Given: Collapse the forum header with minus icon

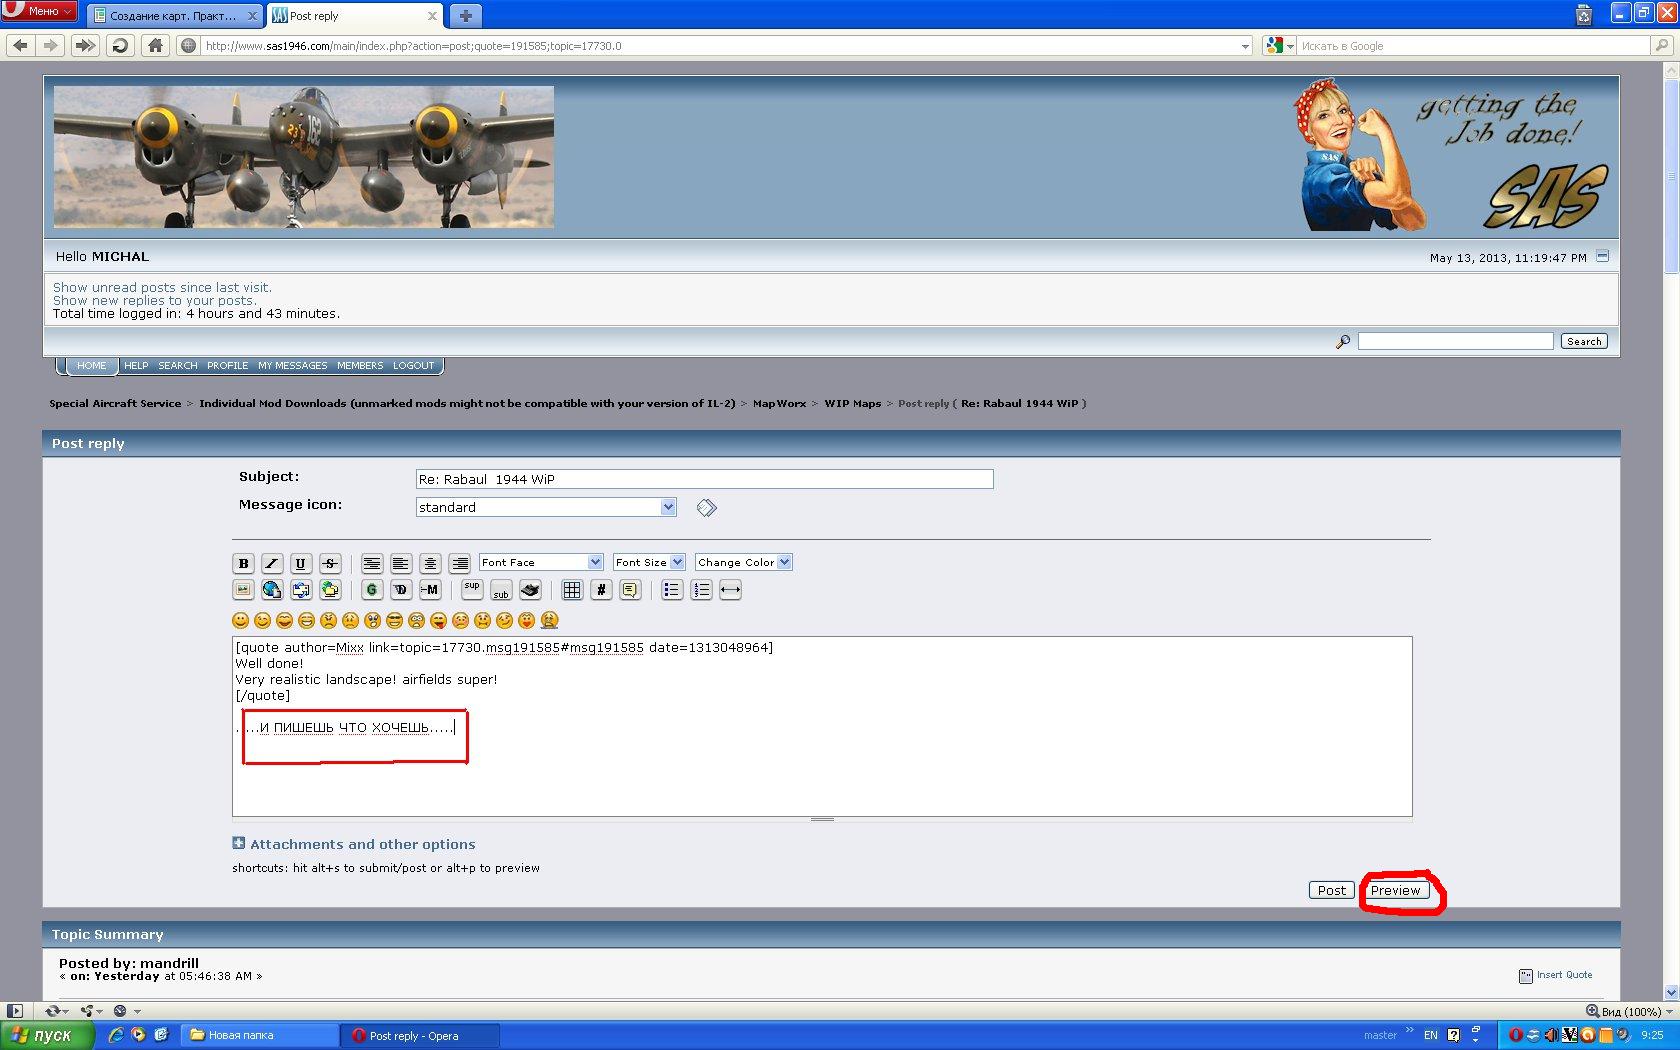Looking at the screenshot, I should (x=1602, y=256).
